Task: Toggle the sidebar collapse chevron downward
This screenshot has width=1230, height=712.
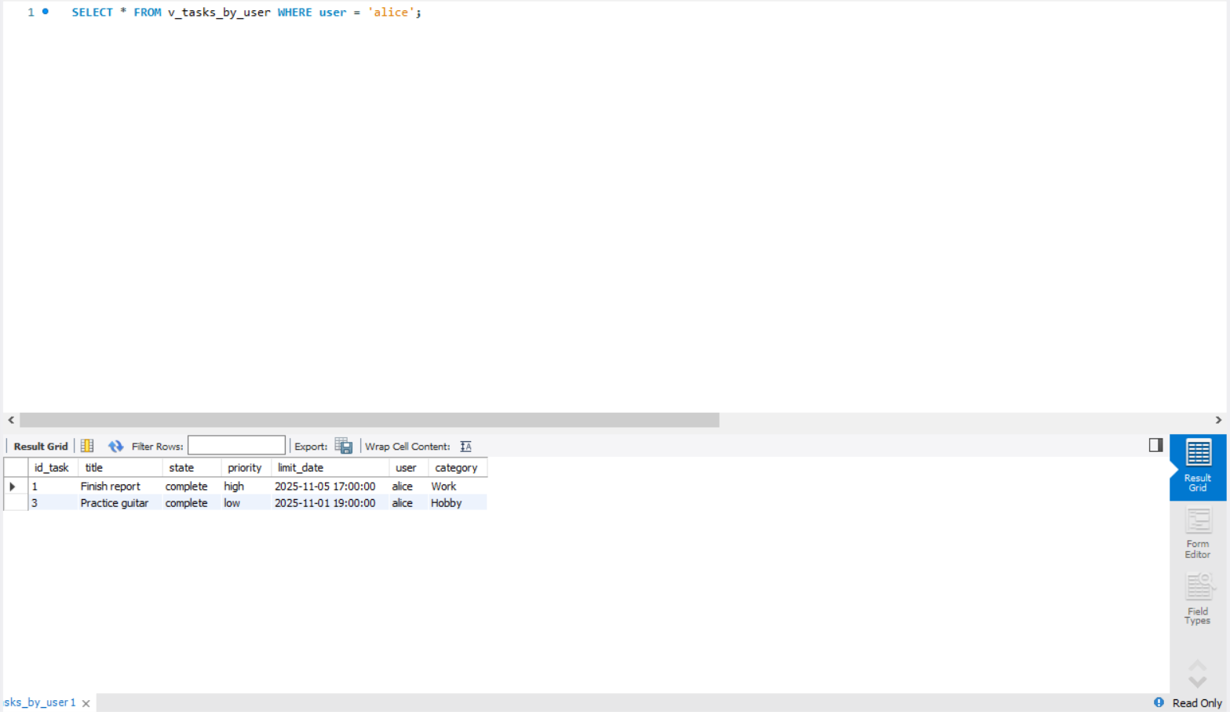Action: (1197, 679)
